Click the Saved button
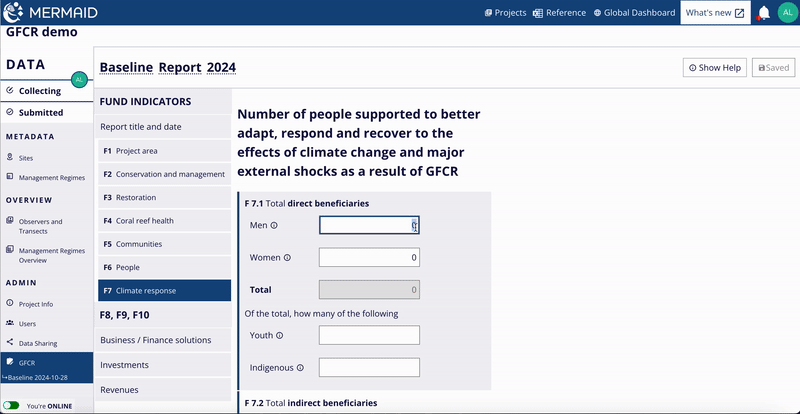The height and width of the screenshot is (414, 800). click(x=773, y=67)
